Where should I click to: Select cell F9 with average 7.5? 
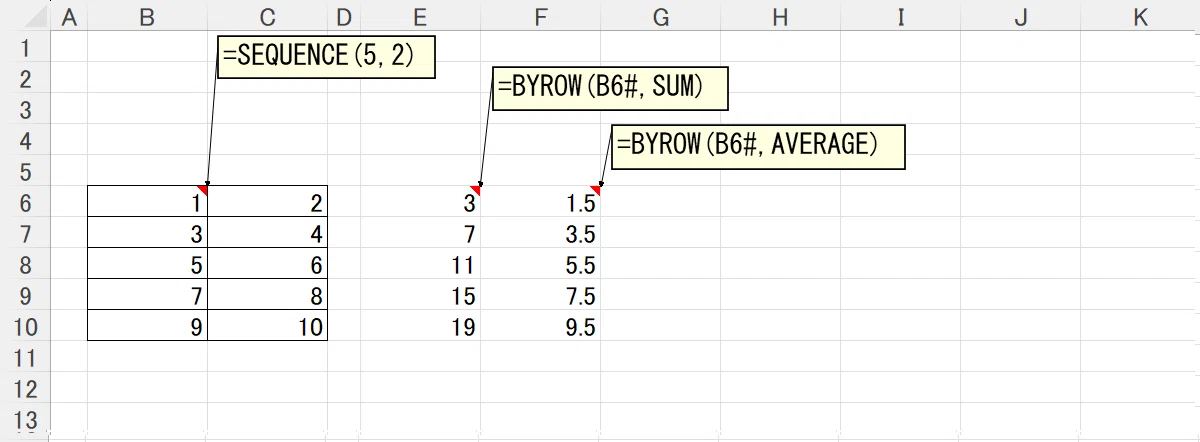point(541,295)
